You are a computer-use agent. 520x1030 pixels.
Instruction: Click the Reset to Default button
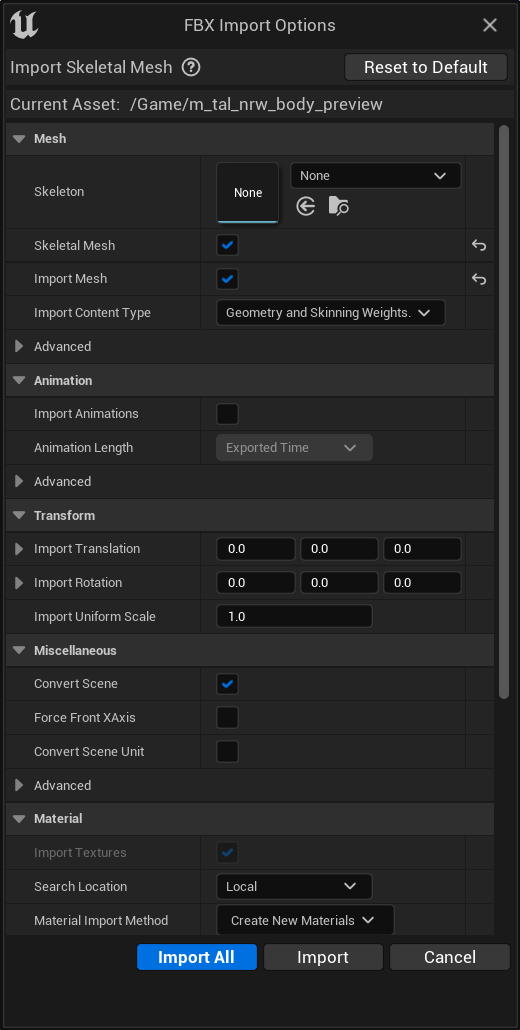coord(425,67)
